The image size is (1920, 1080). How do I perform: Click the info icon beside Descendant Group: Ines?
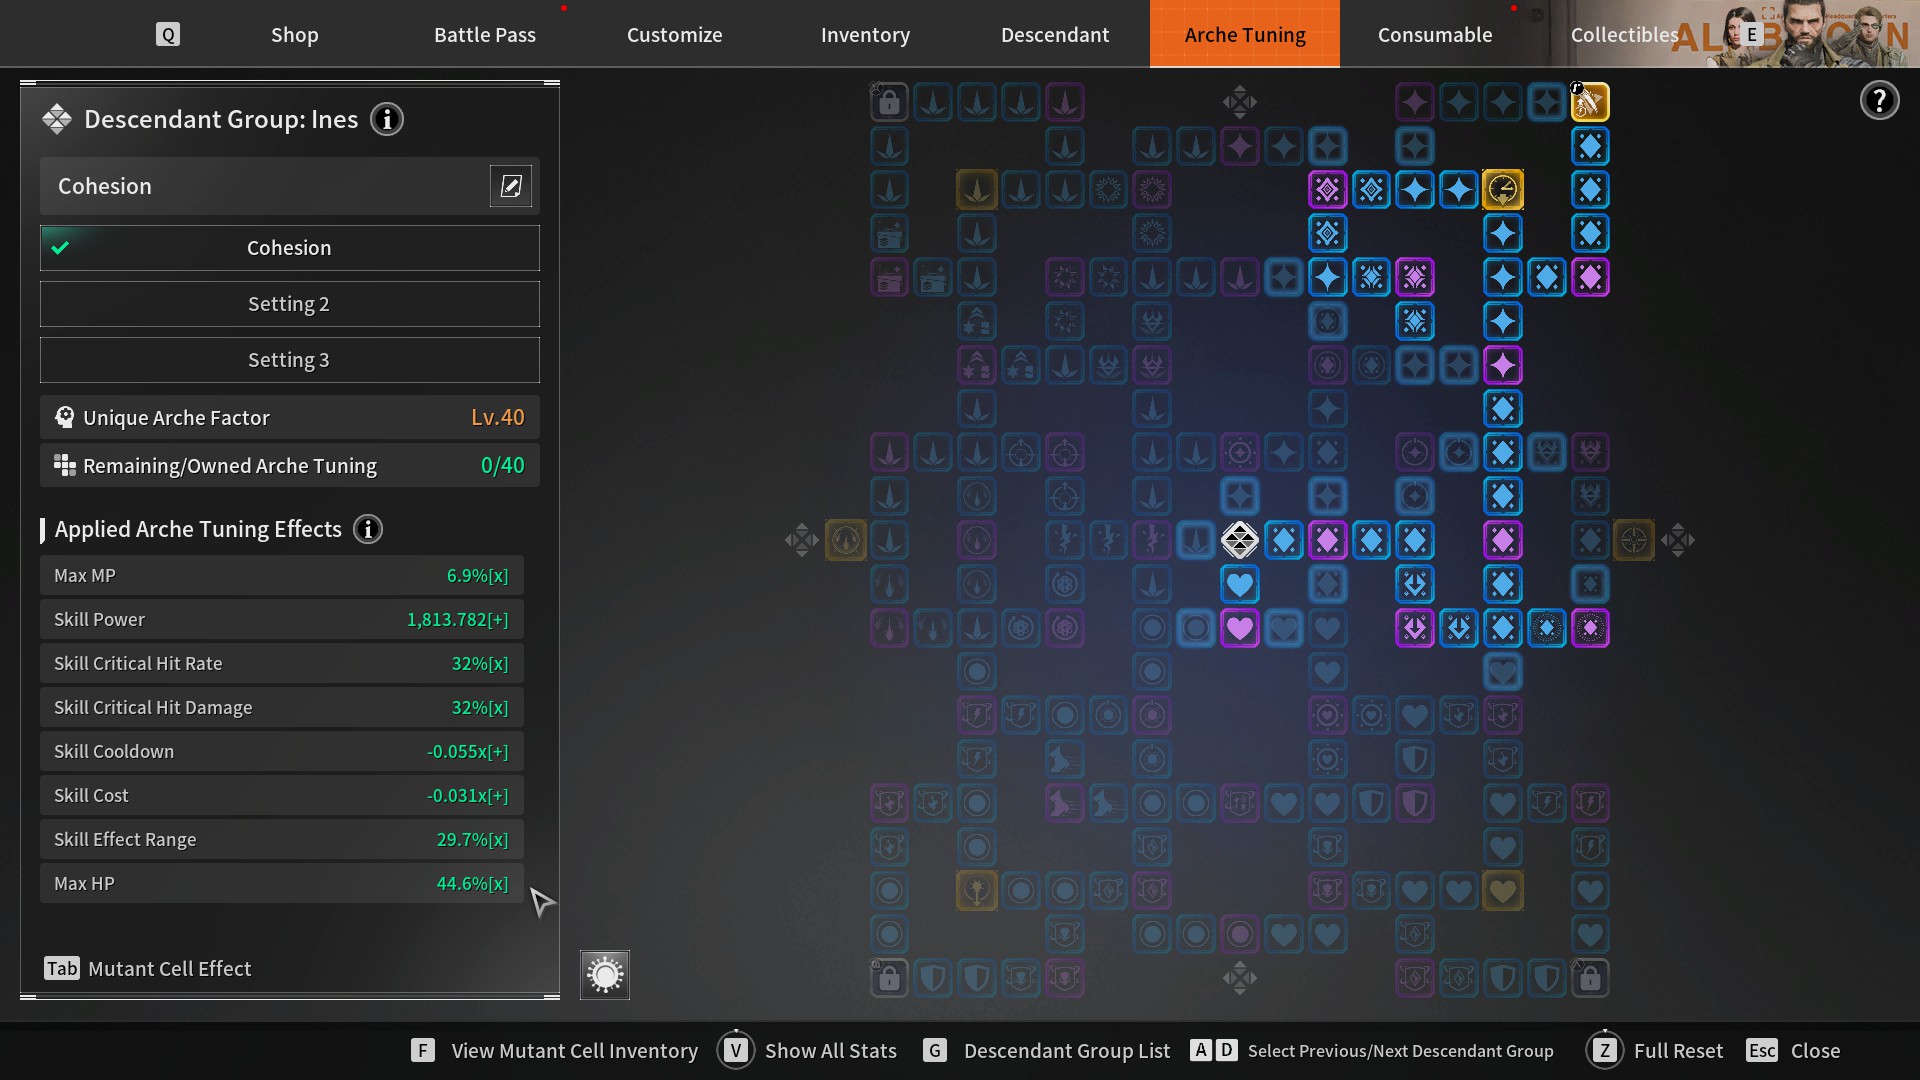(x=387, y=120)
